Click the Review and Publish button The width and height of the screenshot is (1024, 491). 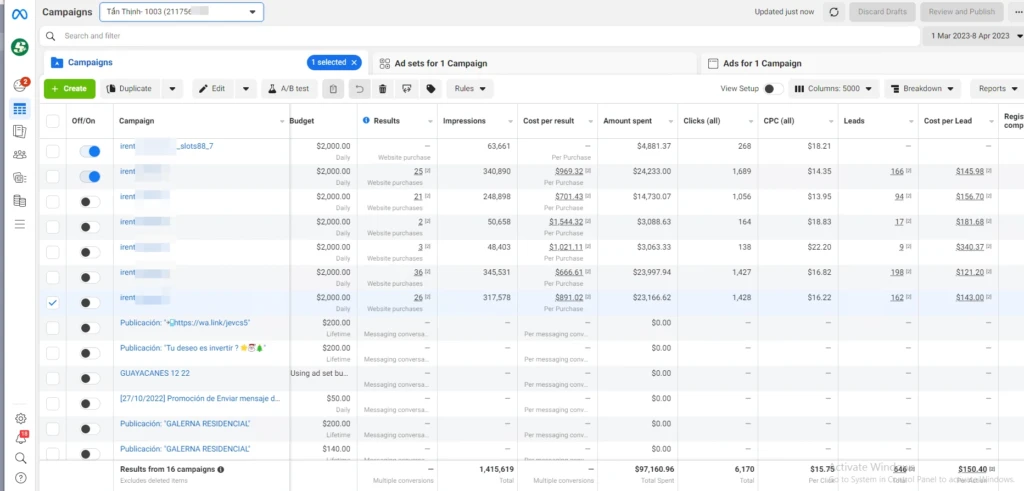click(x=962, y=12)
